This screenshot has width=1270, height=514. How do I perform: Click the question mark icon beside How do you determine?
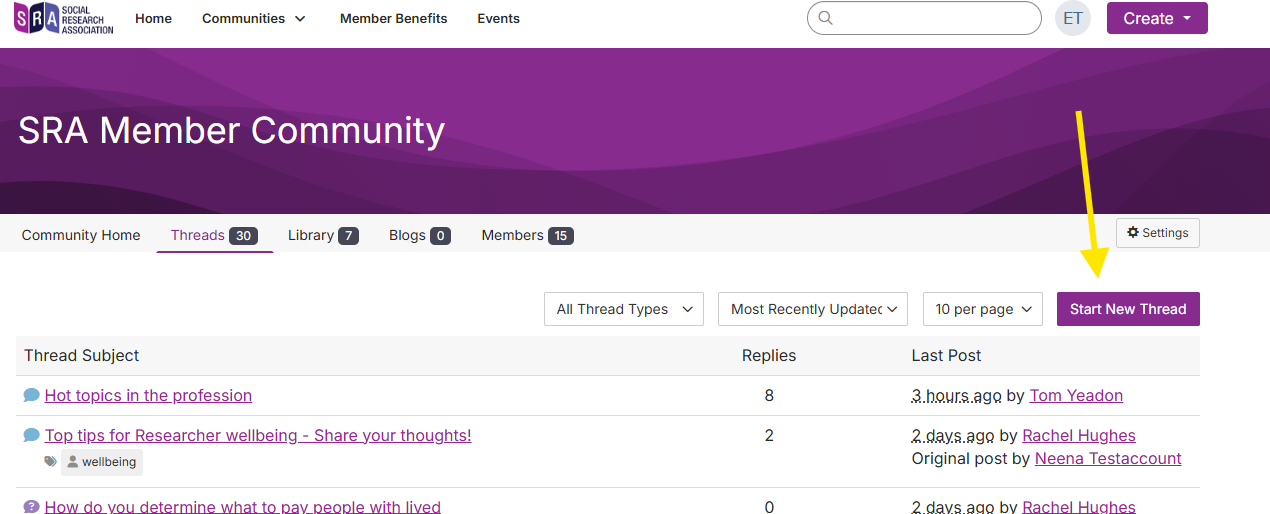point(31,507)
